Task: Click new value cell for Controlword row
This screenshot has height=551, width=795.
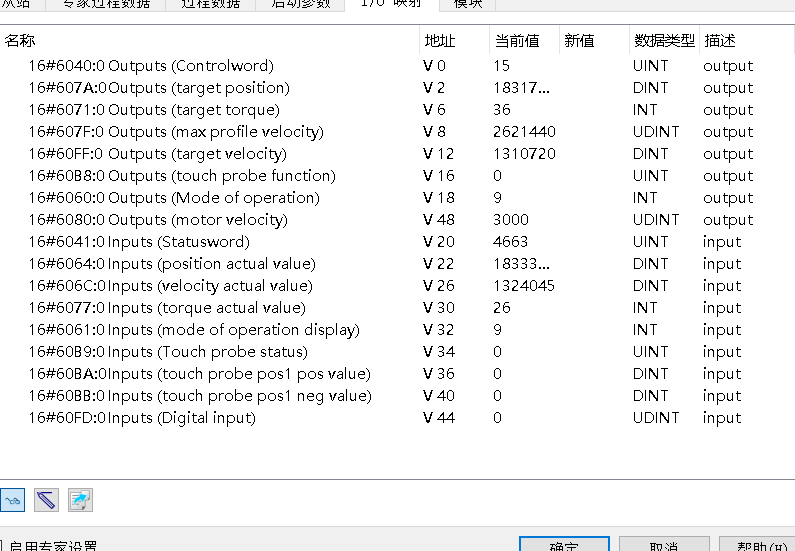Action: point(594,66)
